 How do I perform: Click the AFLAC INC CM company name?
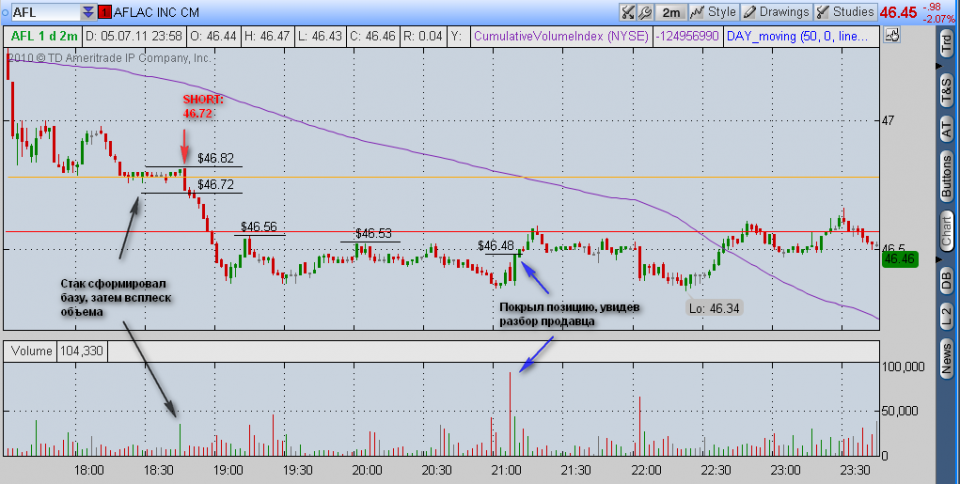point(156,12)
